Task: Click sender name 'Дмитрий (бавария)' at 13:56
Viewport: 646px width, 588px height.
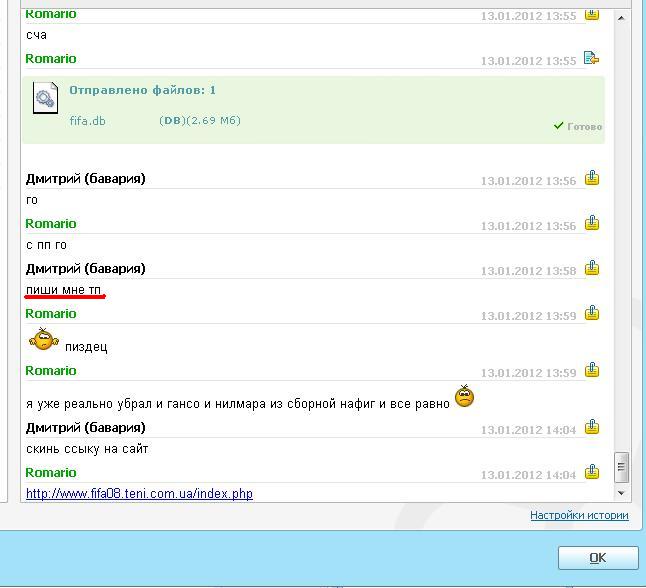Action: 86,179
